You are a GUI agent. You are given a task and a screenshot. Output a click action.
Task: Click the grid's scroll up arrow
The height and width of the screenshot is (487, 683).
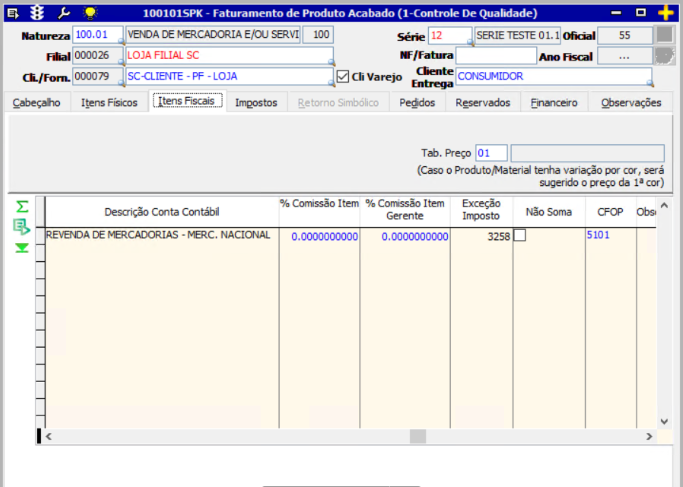tap(664, 205)
